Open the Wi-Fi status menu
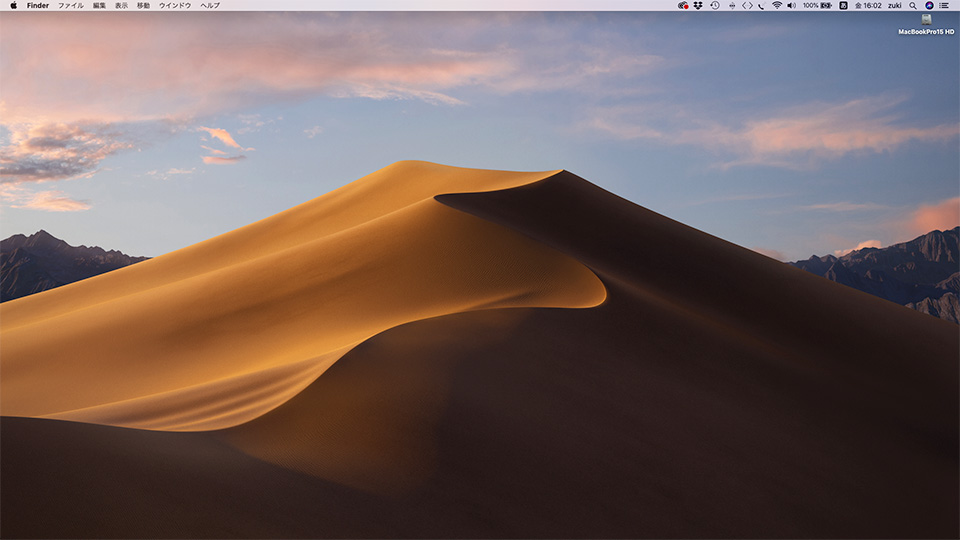 pyautogui.click(x=777, y=6)
